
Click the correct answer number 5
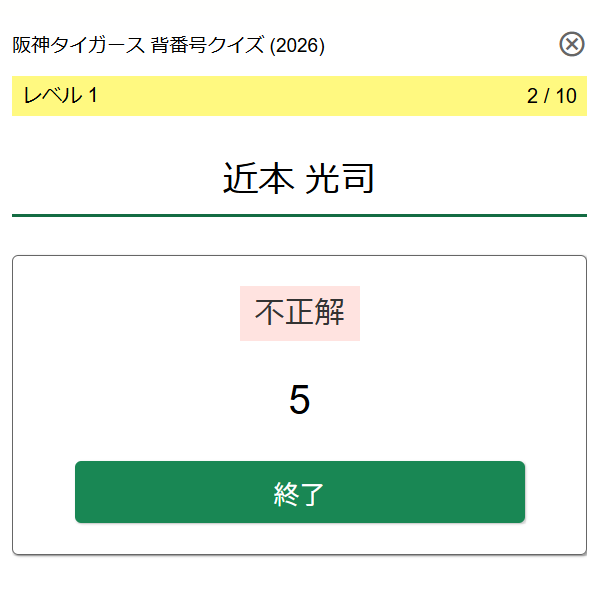pos(300,400)
